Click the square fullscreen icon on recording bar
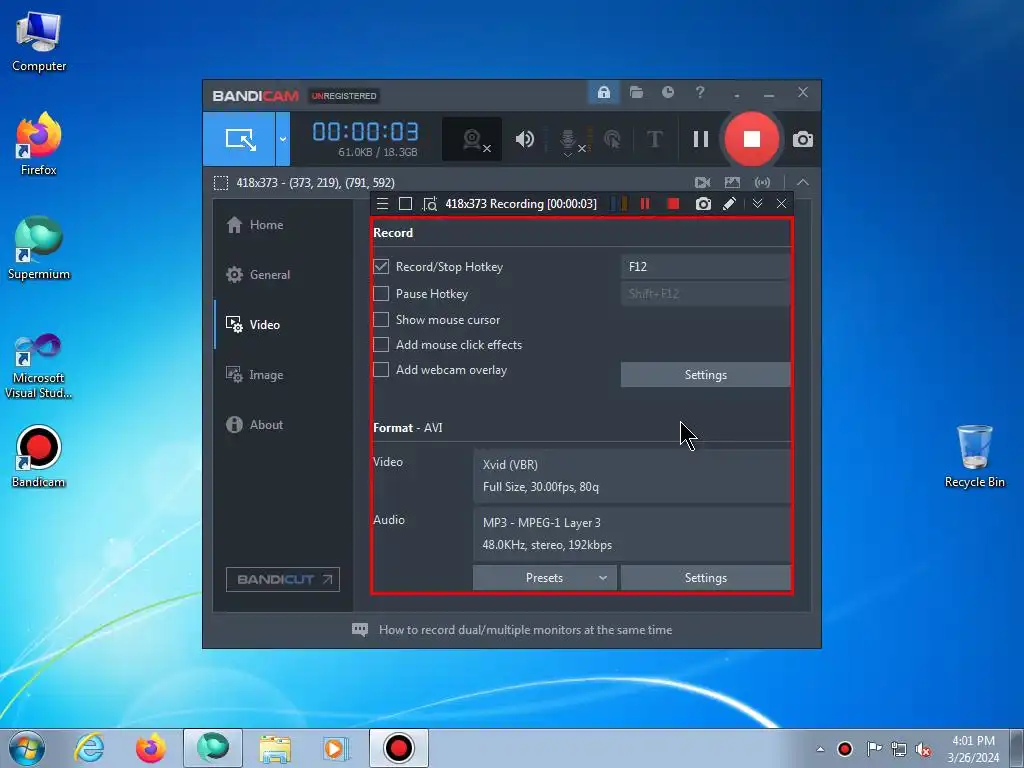The image size is (1024, 768). point(405,204)
